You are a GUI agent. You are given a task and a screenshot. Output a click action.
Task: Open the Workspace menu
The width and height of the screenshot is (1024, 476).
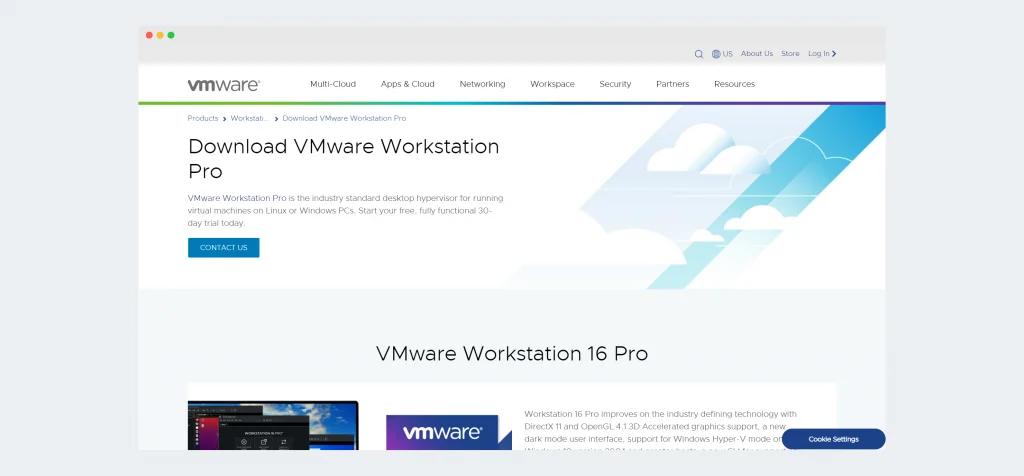(552, 84)
